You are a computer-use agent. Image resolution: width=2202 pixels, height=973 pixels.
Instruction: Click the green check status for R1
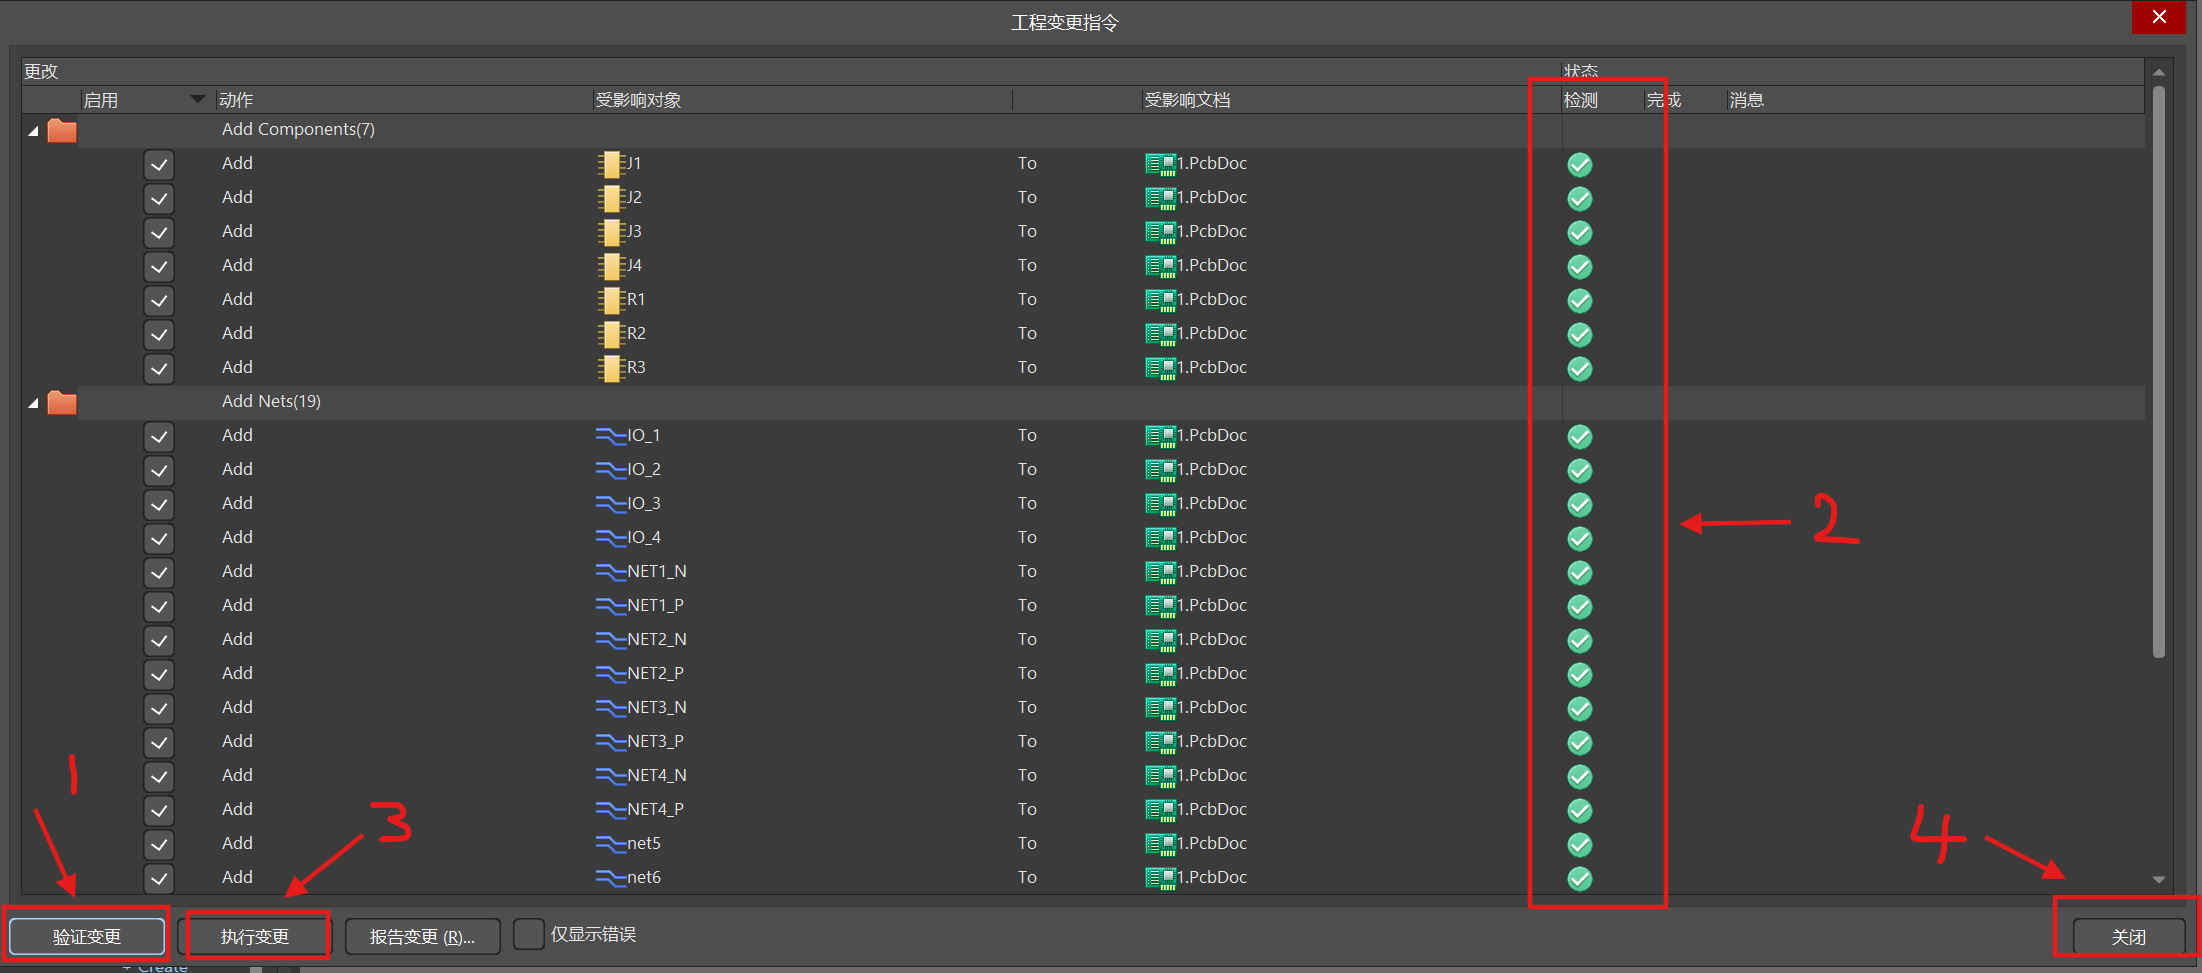click(1579, 300)
